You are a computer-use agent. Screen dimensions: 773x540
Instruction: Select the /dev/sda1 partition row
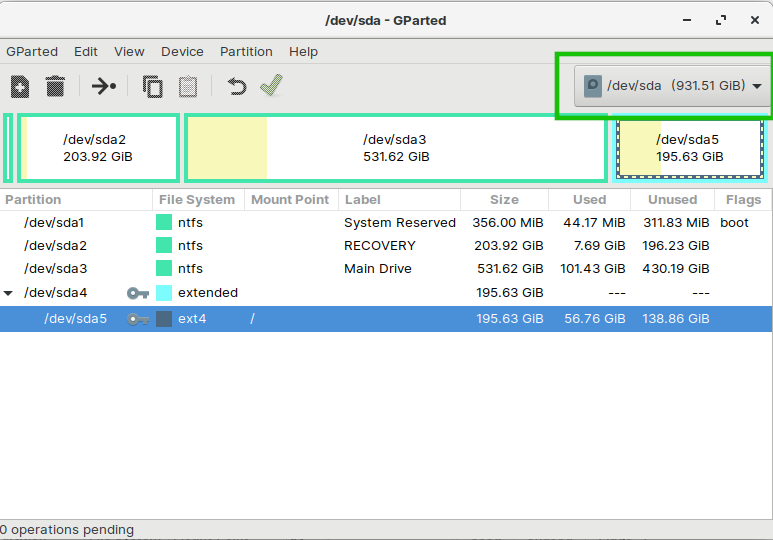[x=386, y=222]
